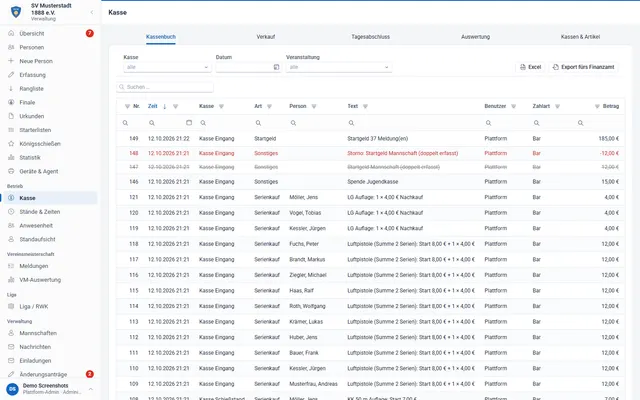The height and width of the screenshot is (400, 640).
Task: Open the Datum calendar picker icon
Action: (x=276, y=67)
